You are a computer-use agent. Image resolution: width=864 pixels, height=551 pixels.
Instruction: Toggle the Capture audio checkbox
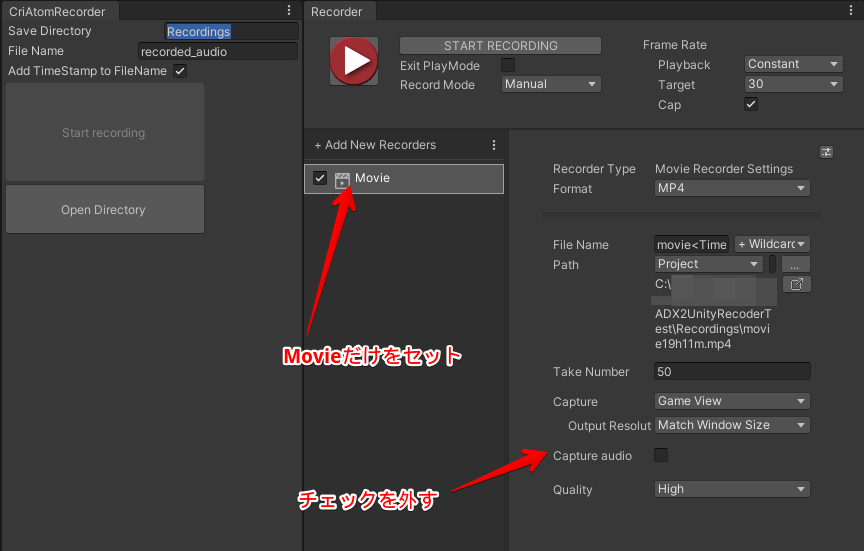coord(661,455)
